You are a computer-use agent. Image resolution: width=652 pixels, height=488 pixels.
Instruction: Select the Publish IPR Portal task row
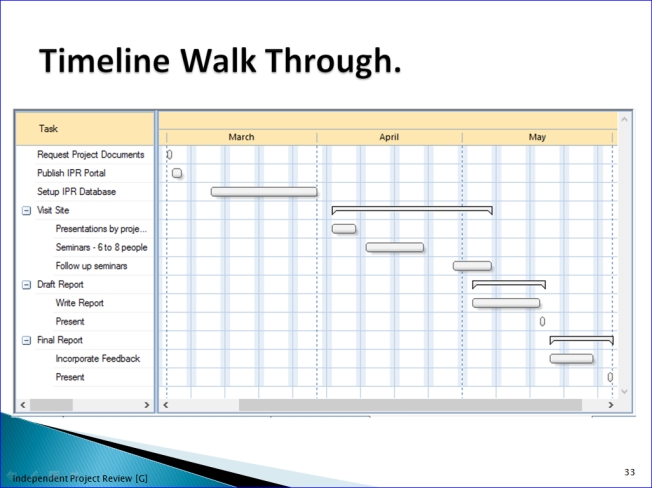(71, 173)
